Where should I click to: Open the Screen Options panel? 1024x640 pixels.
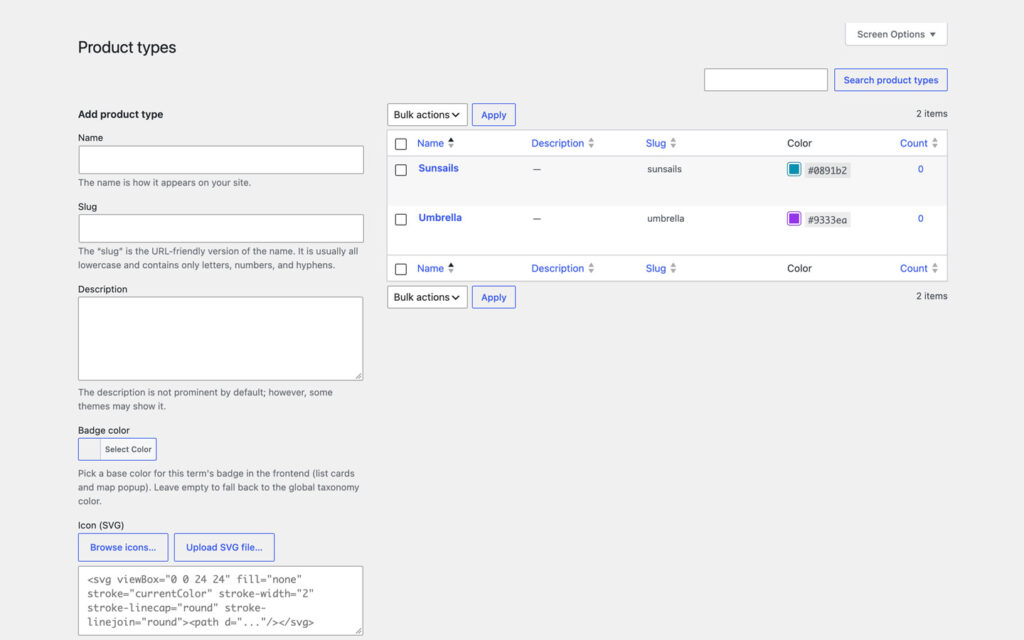pyautogui.click(x=896, y=34)
